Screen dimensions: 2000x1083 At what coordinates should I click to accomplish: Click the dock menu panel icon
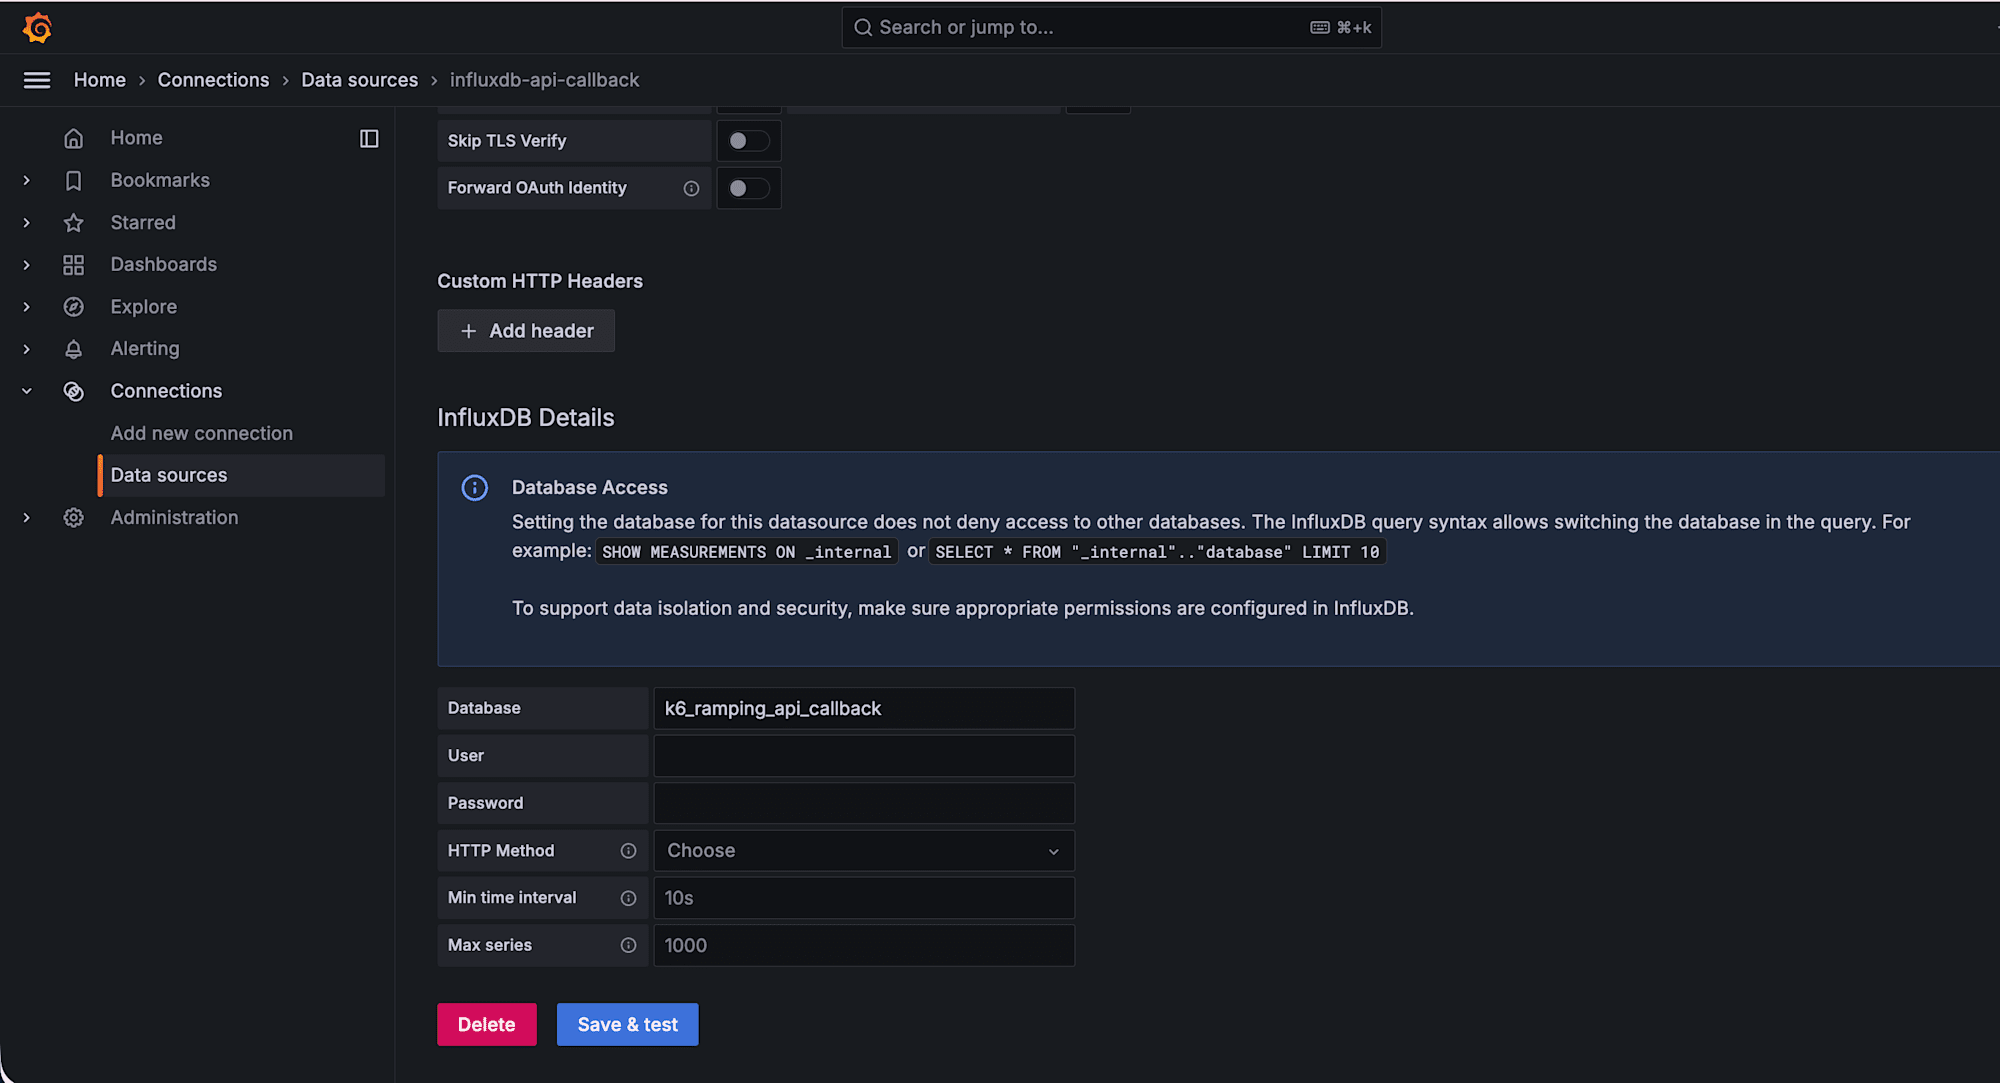click(369, 138)
